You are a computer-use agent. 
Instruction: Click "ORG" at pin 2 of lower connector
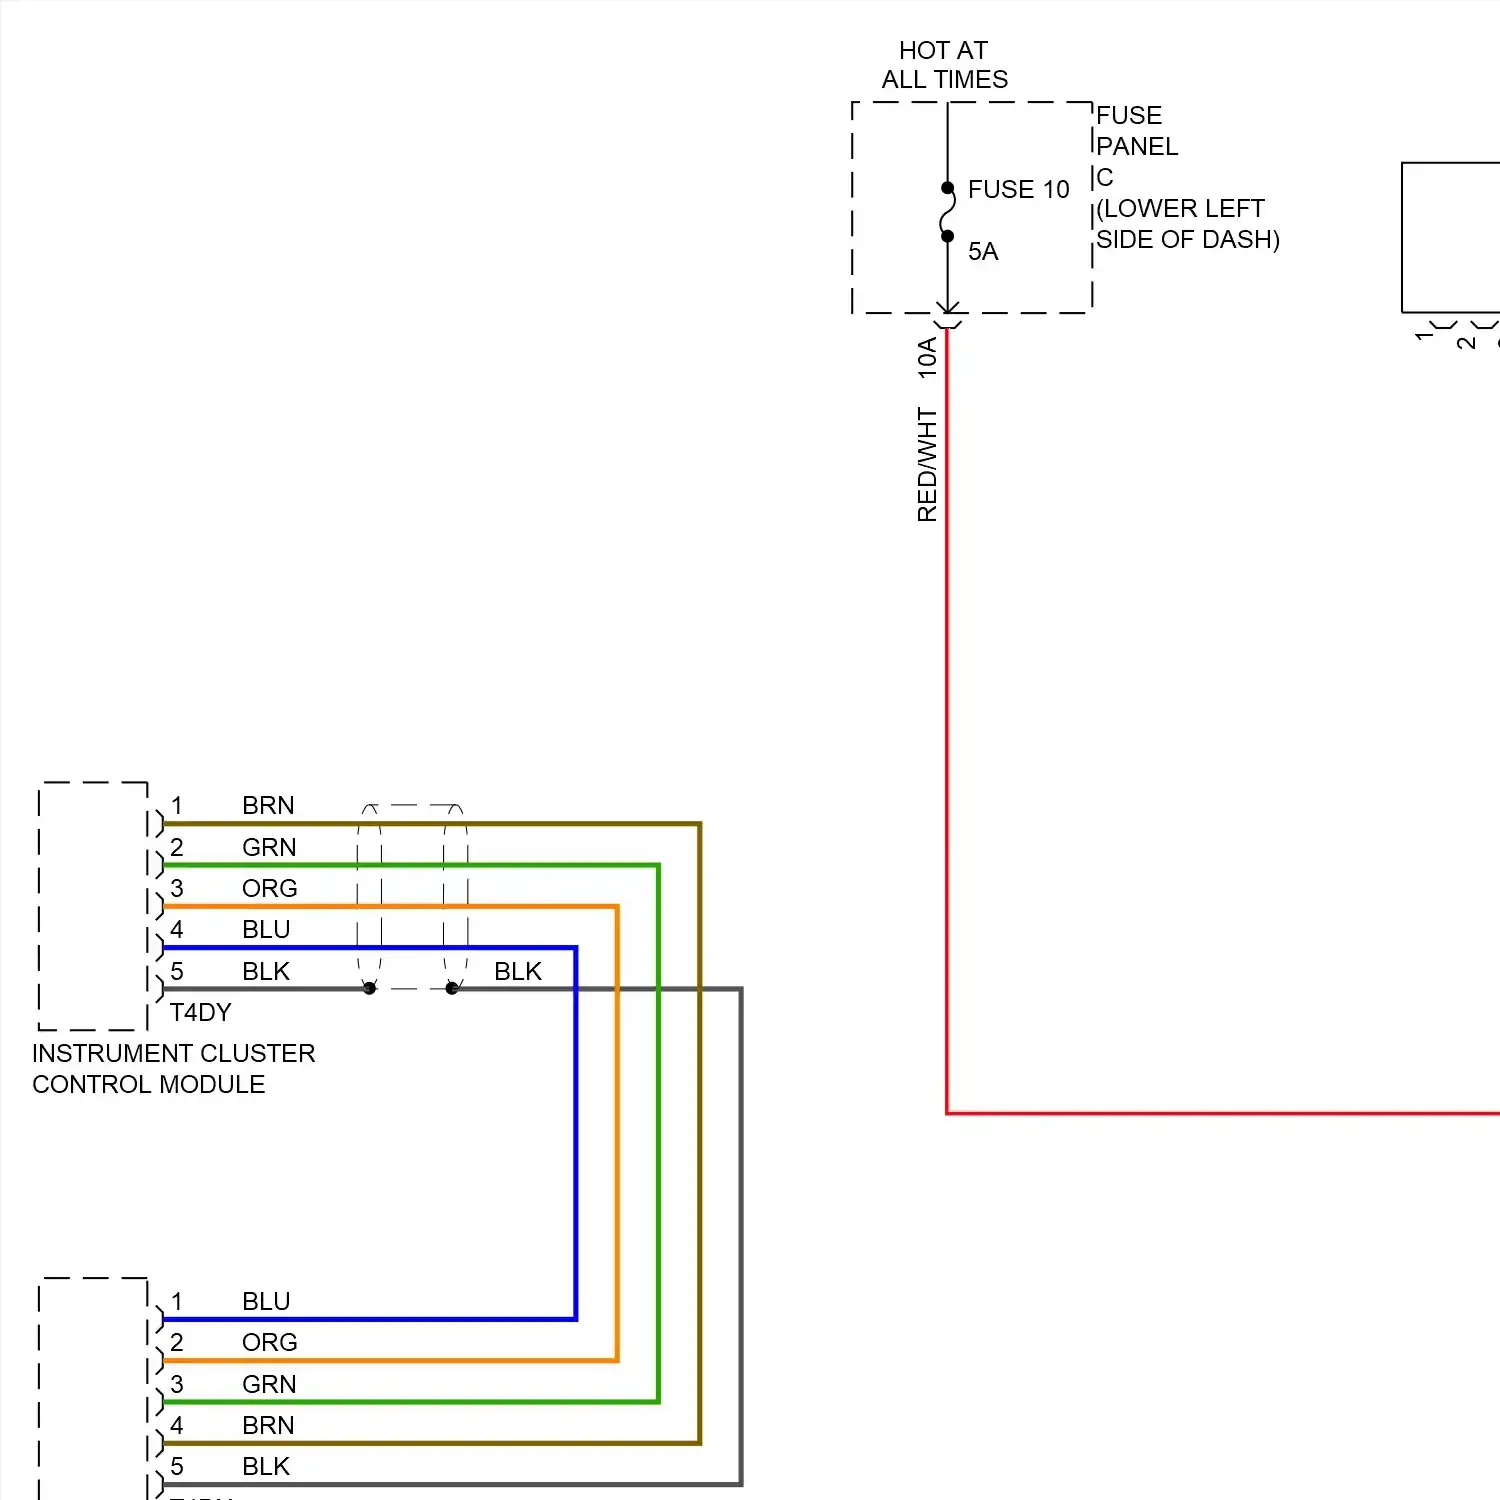click(x=269, y=1342)
